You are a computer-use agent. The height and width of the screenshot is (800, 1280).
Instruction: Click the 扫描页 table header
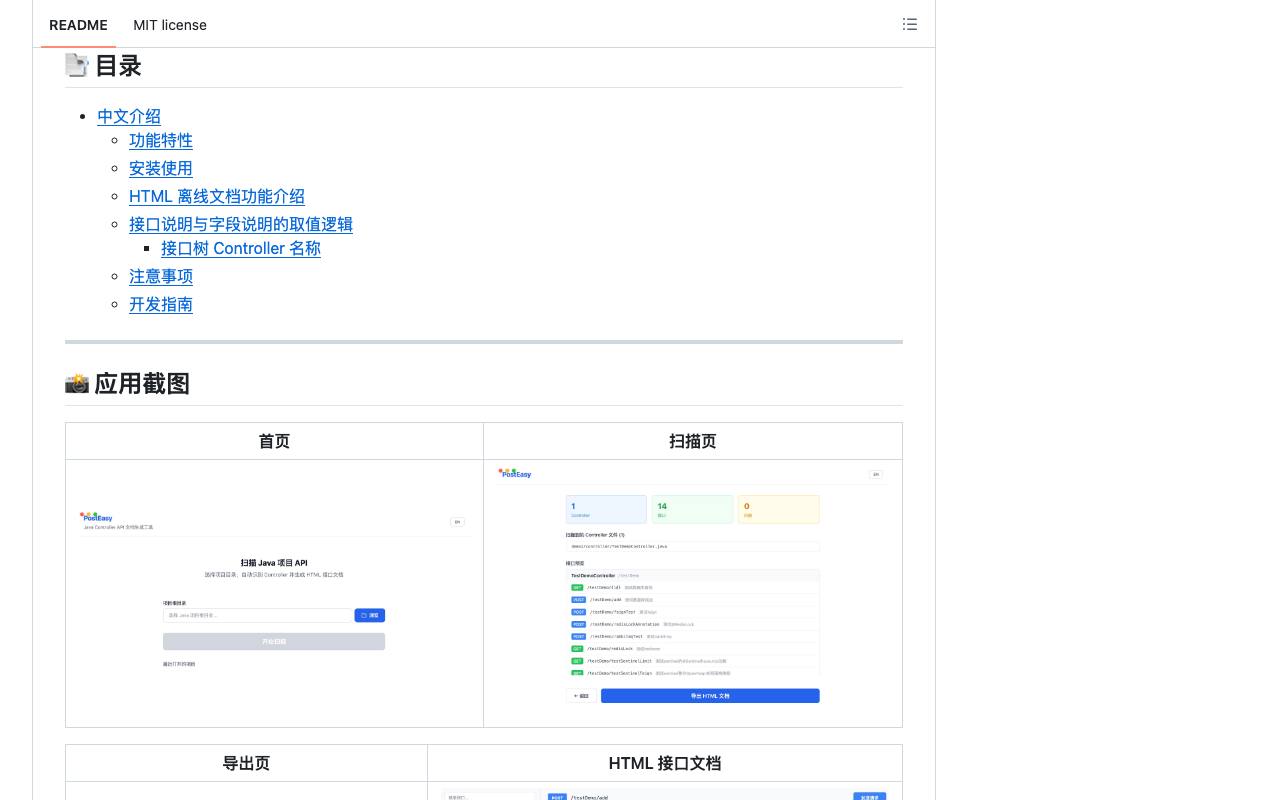(x=693, y=441)
